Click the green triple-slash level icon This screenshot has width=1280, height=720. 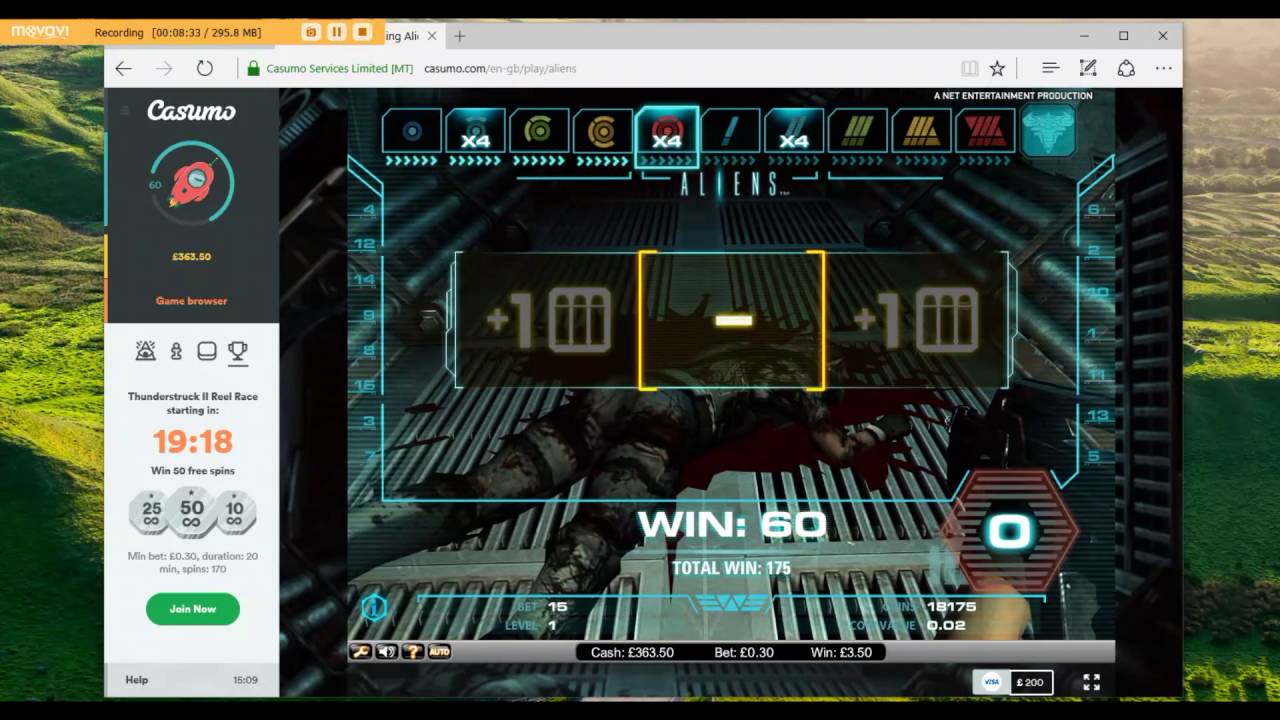tap(858, 131)
